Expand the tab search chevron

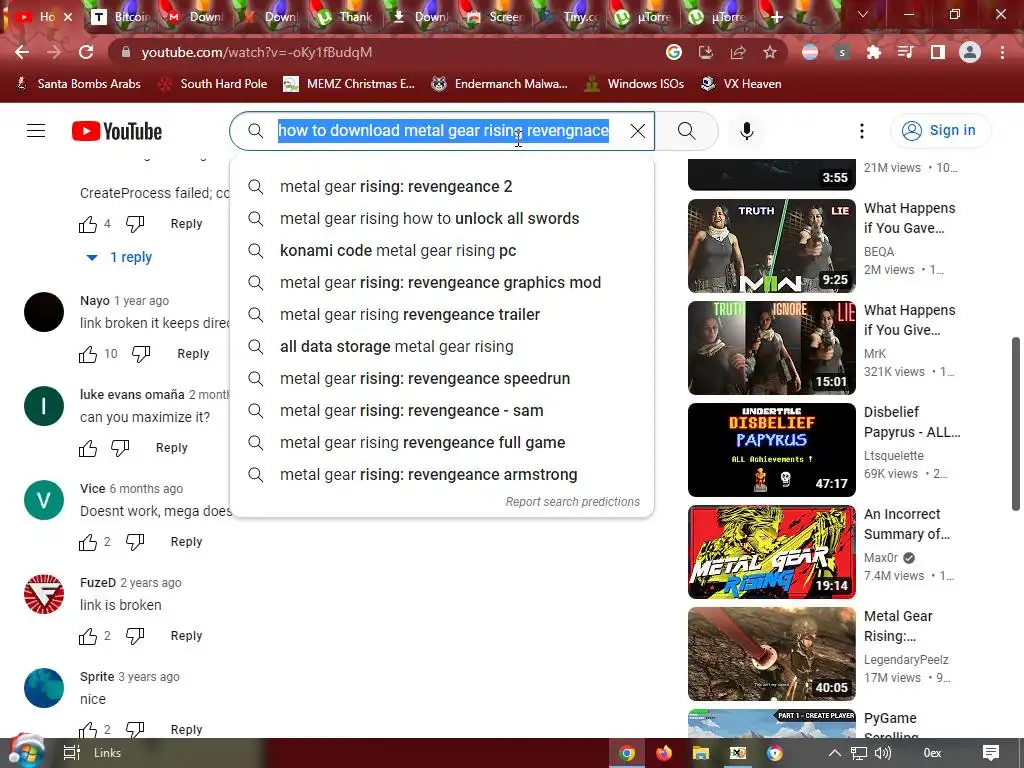(x=863, y=14)
